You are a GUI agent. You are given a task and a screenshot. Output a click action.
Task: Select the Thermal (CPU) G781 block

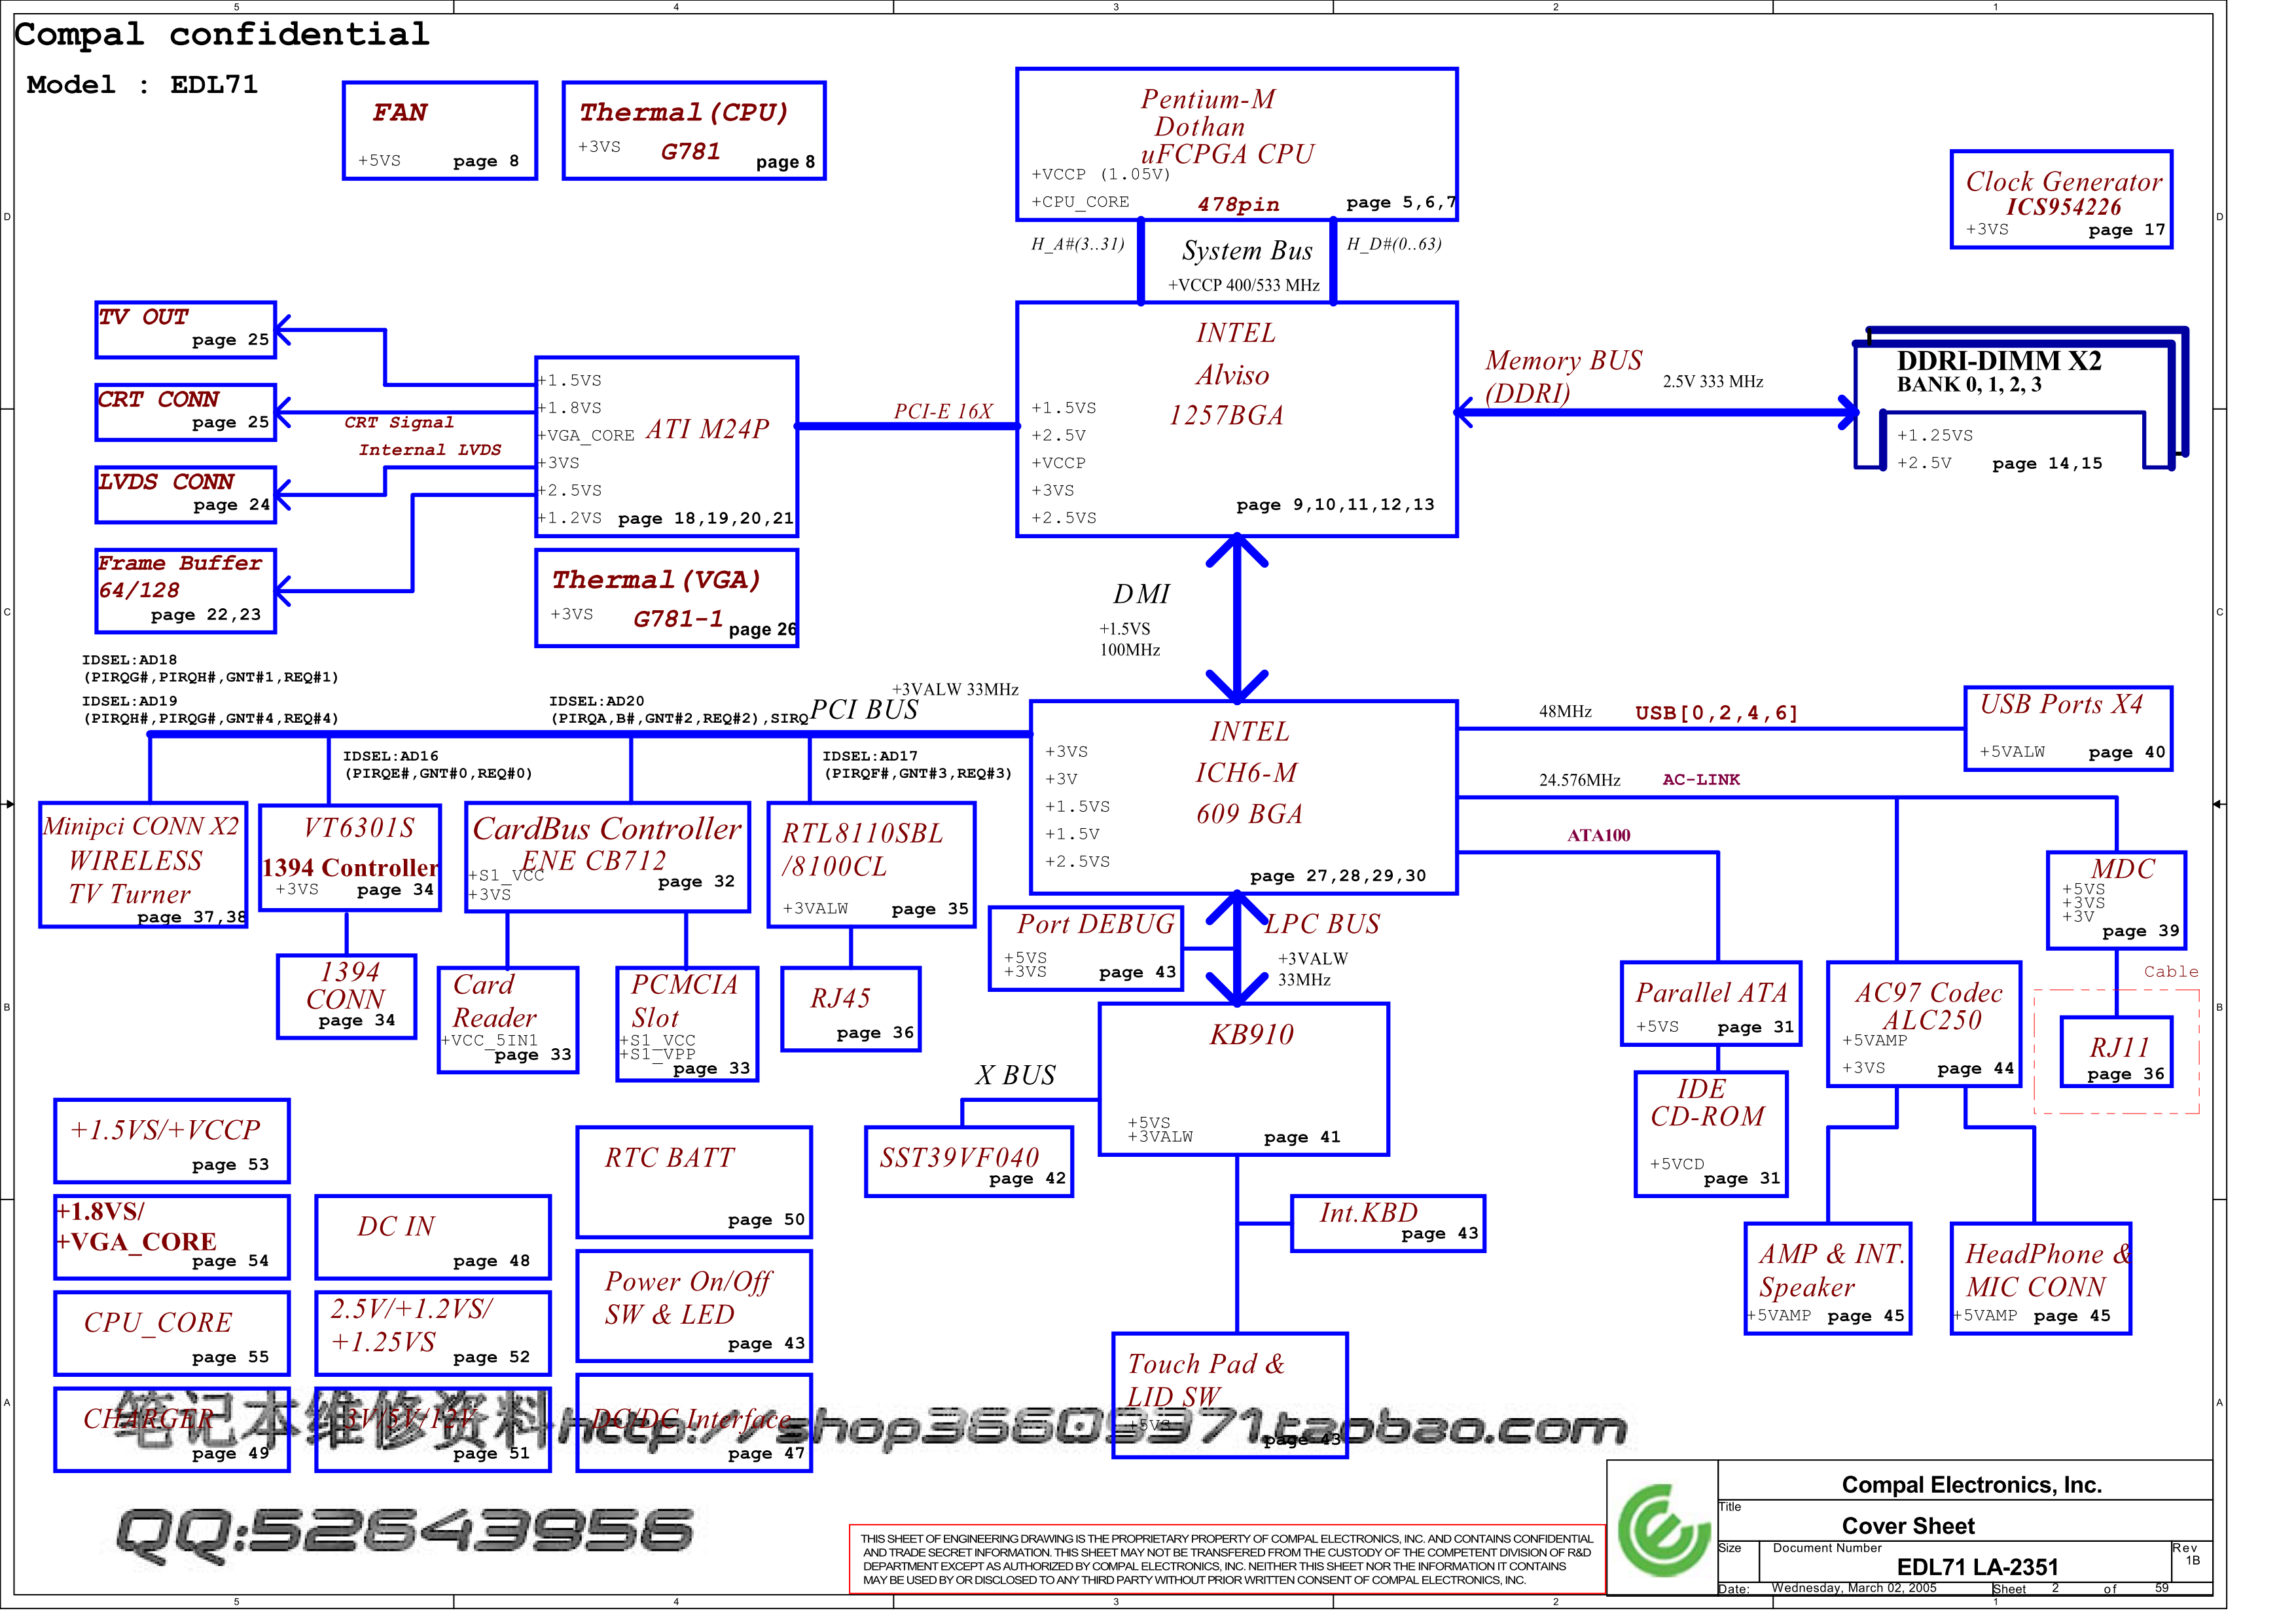click(x=694, y=131)
